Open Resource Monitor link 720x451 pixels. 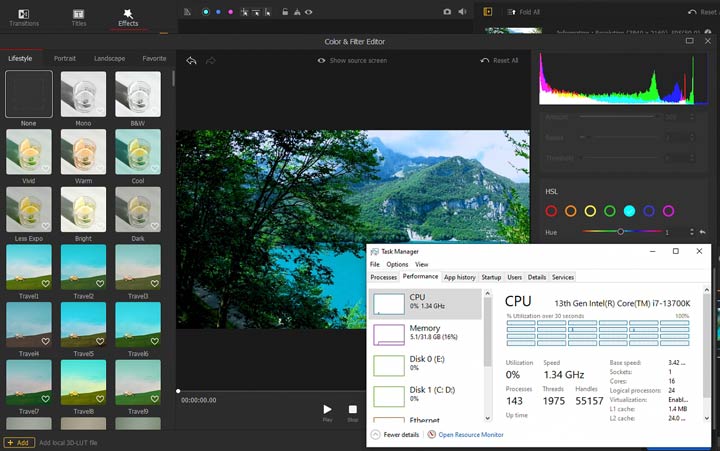point(466,434)
